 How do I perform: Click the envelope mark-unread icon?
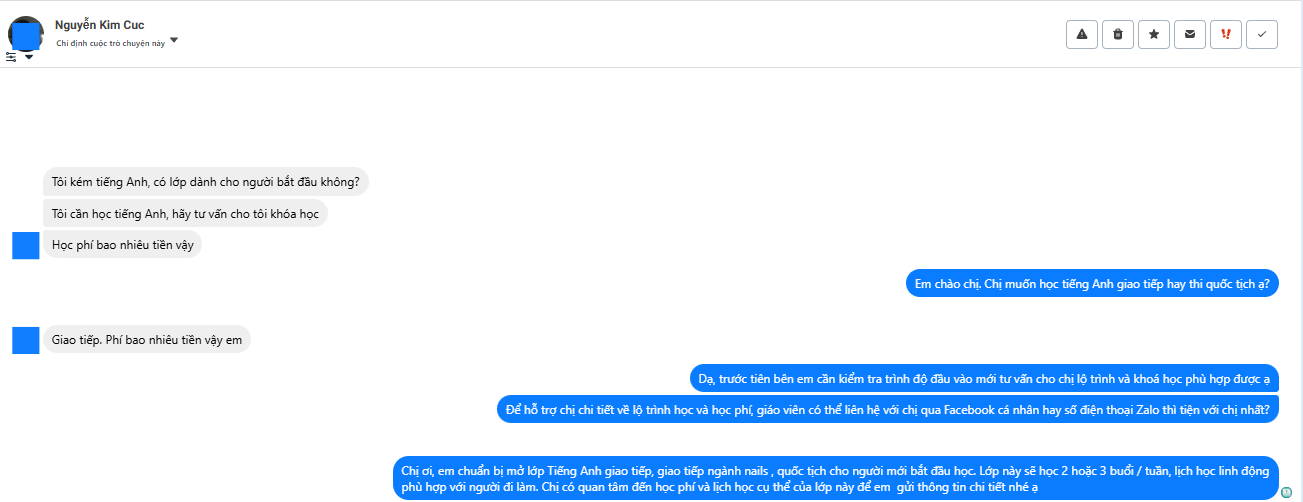point(1190,34)
